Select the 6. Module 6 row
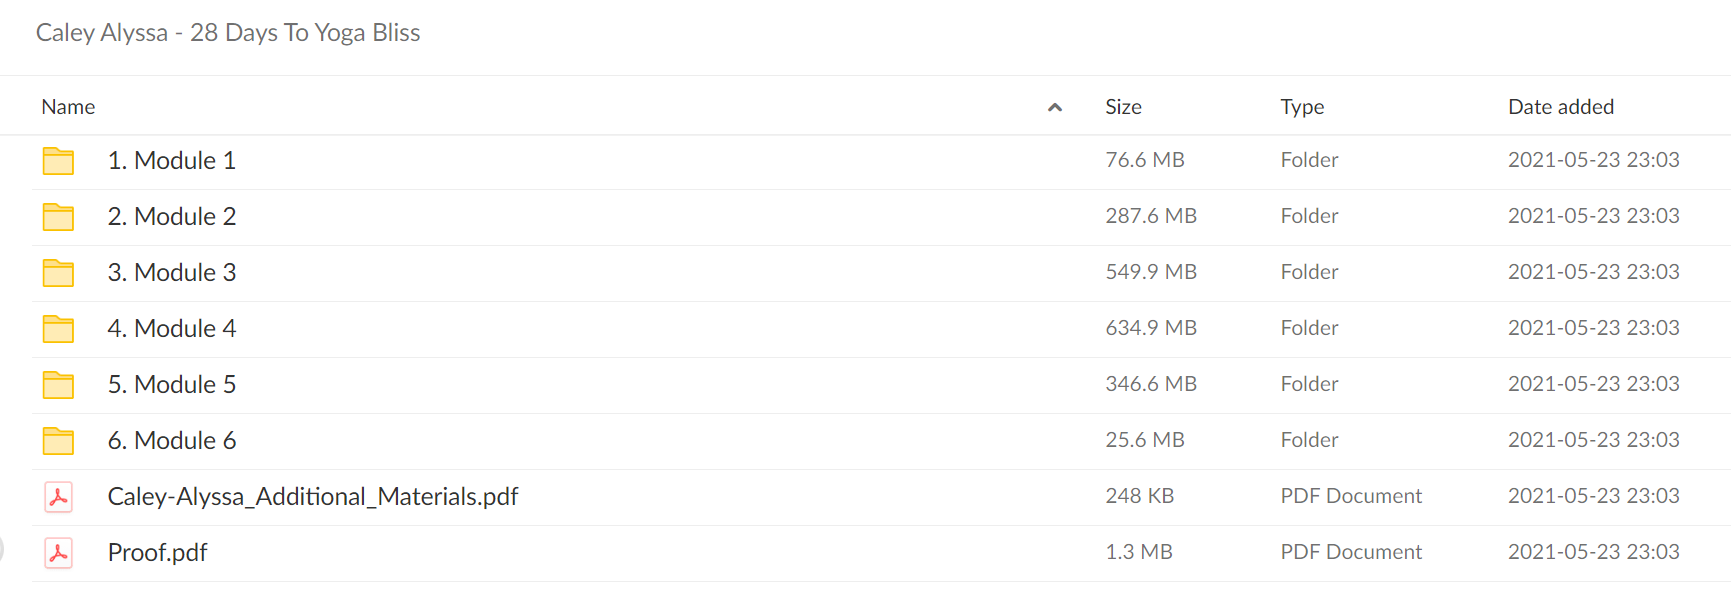 click(881, 441)
